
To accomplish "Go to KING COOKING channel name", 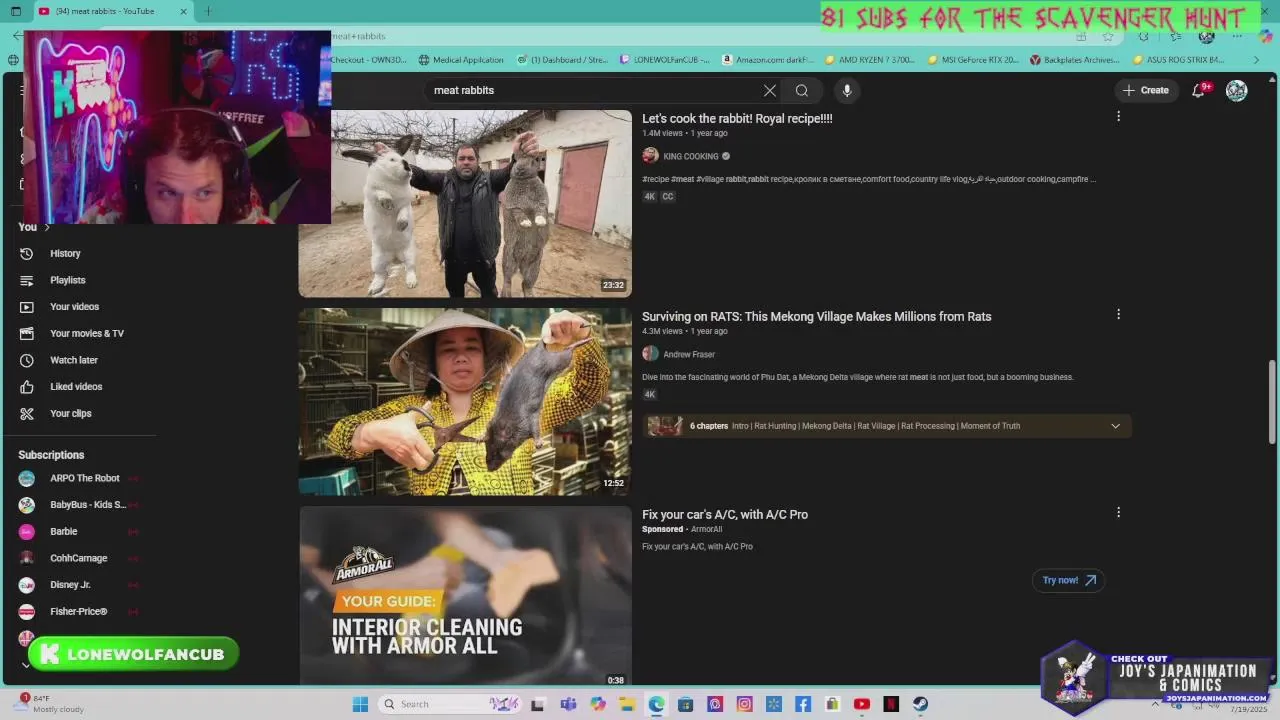I will pyautogui.click(x=691, y=156).
